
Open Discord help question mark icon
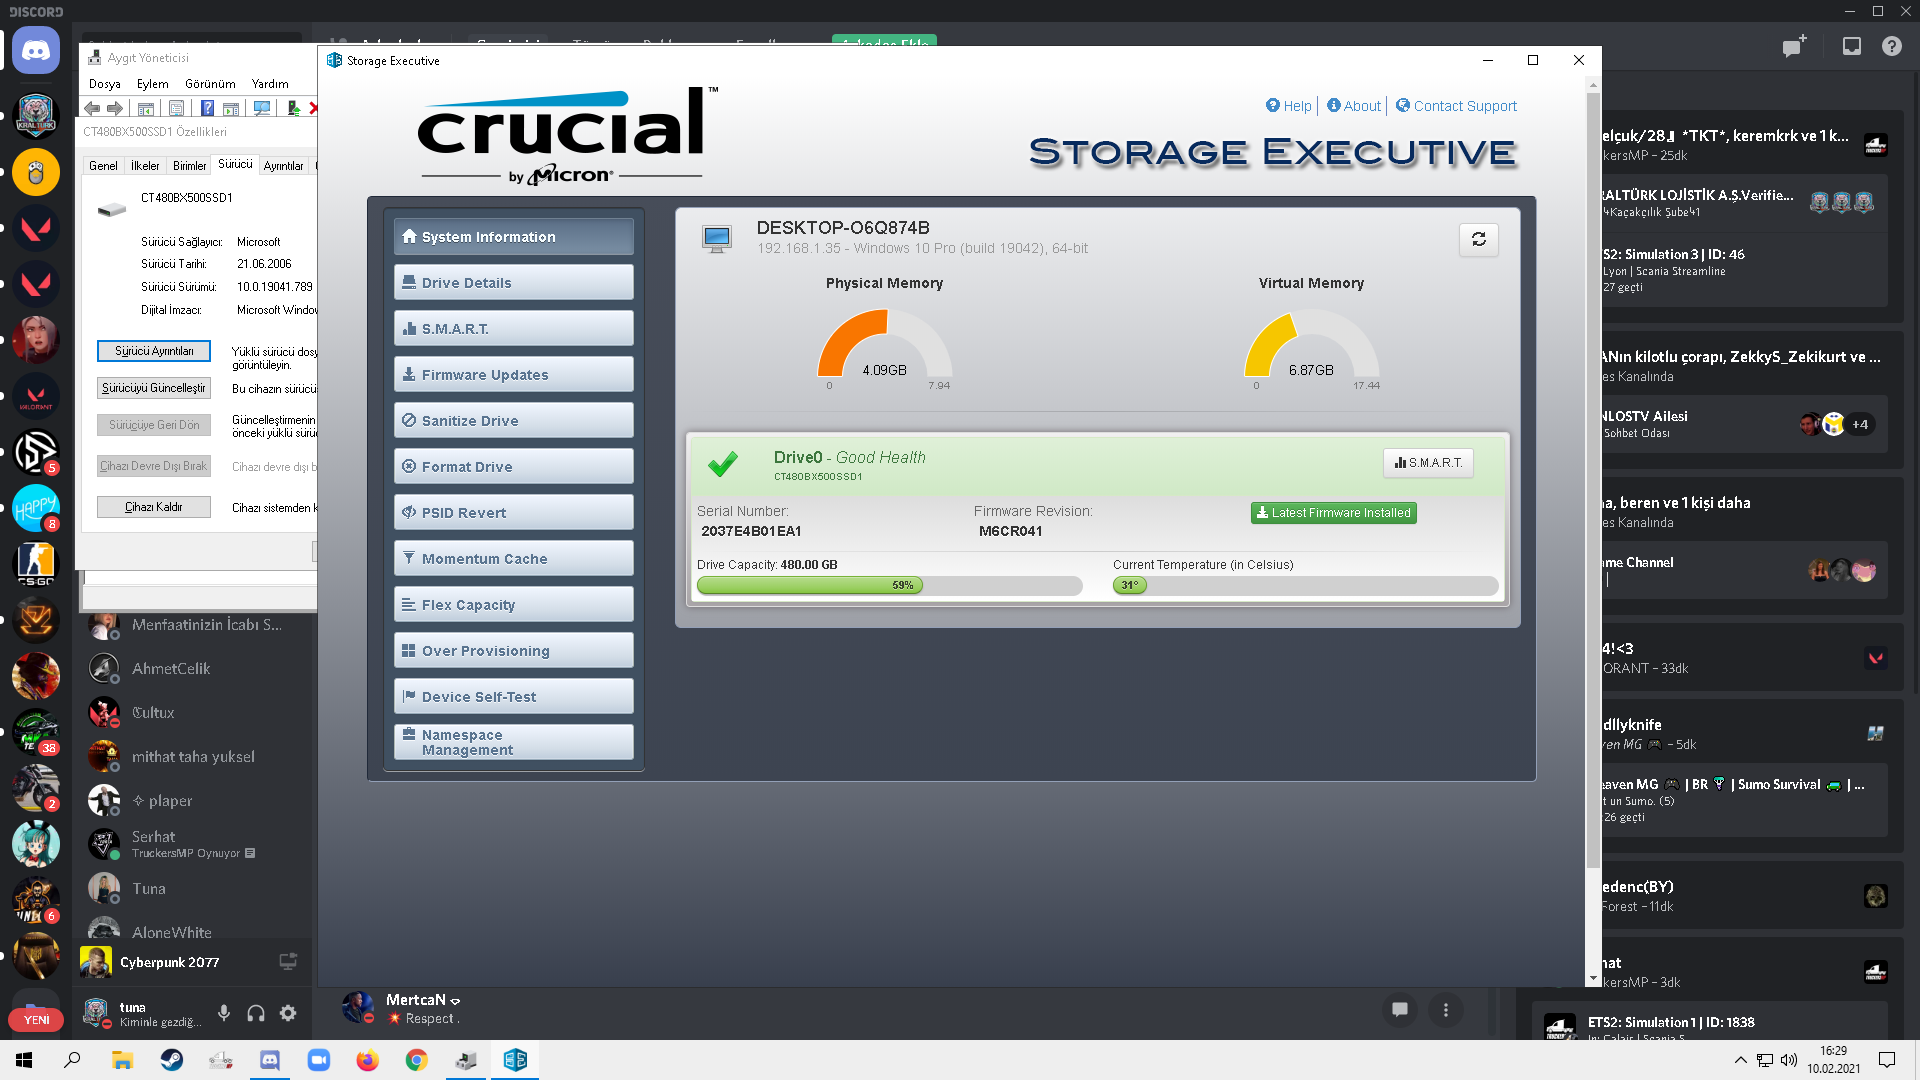click(x=1891, y=46)
